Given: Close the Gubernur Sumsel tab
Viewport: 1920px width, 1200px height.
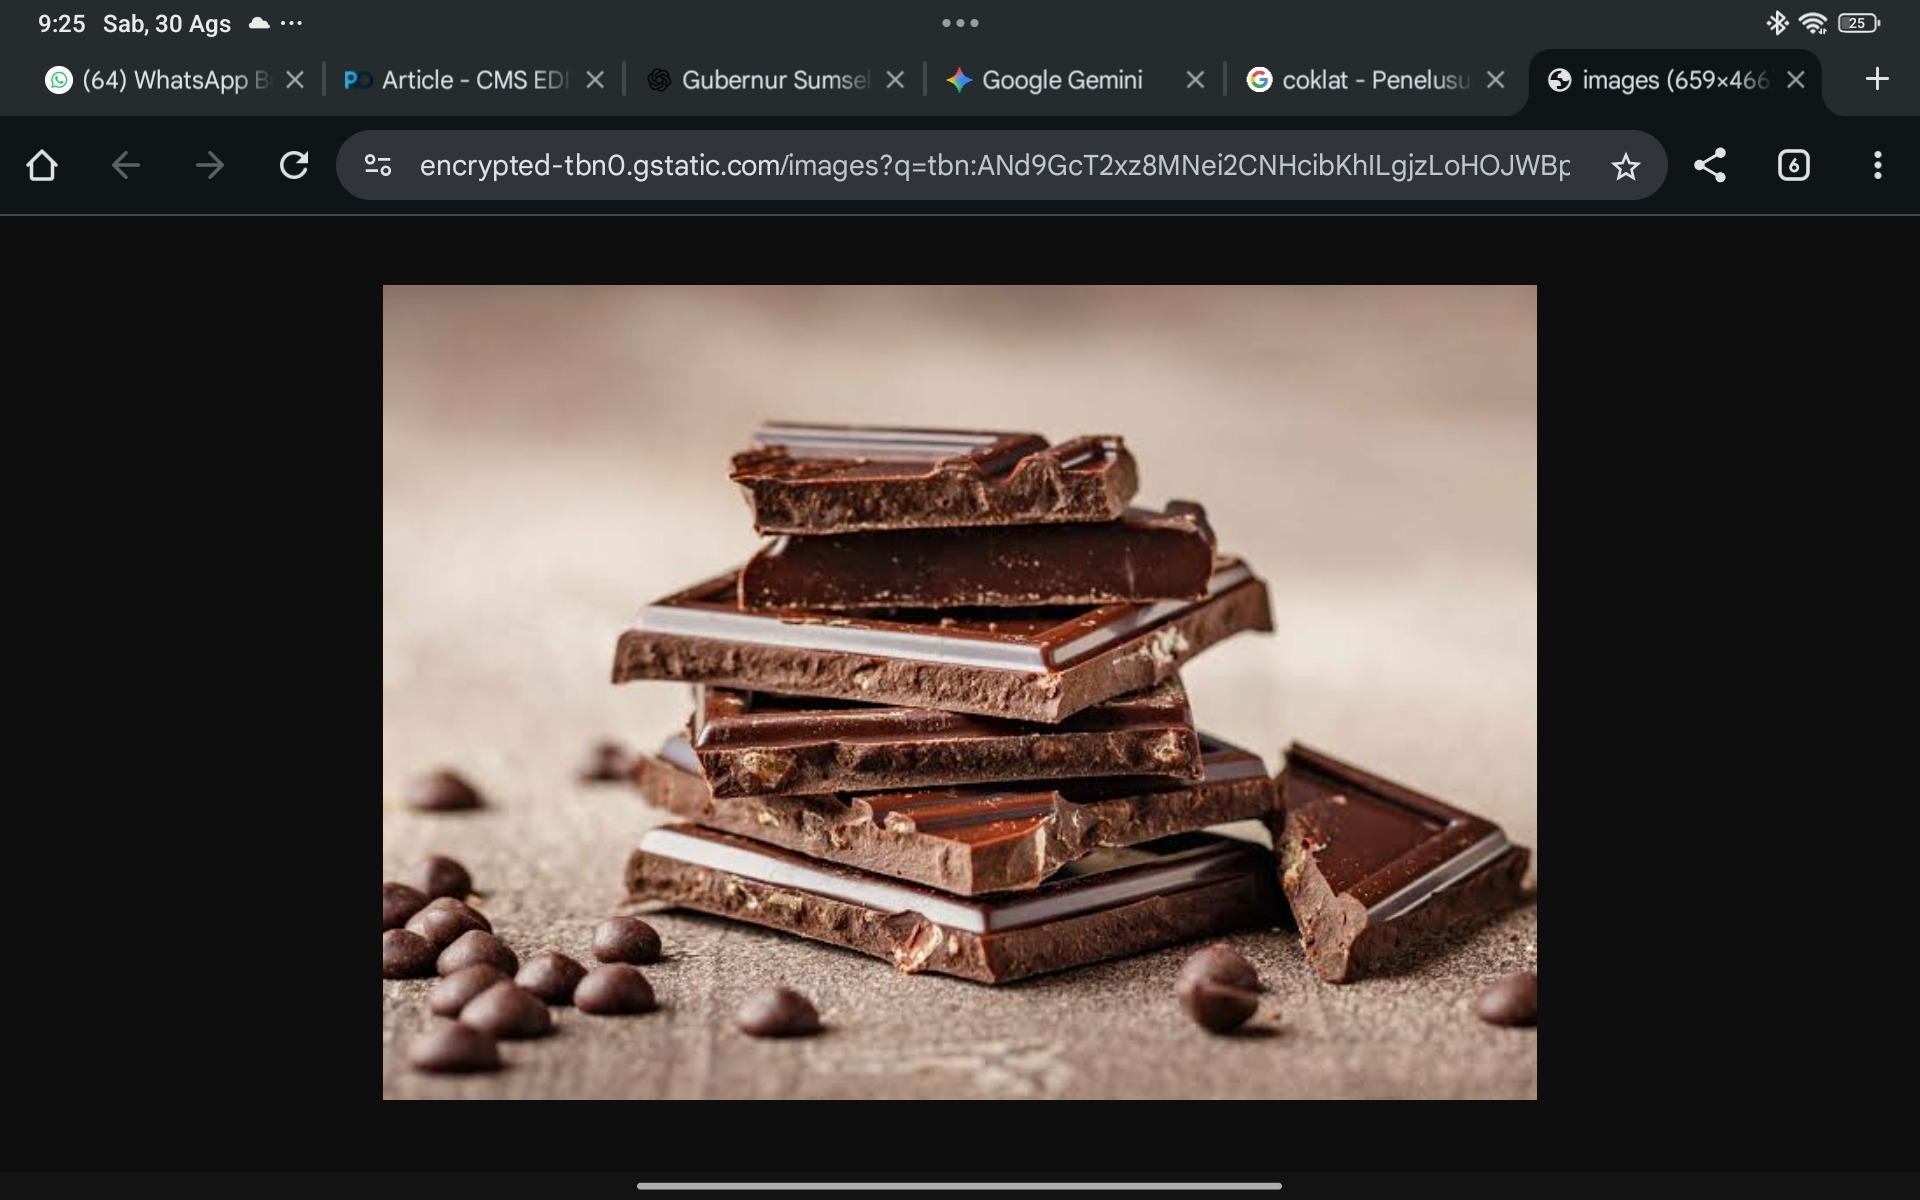Looking at the screenshot, I should (895, 80).
